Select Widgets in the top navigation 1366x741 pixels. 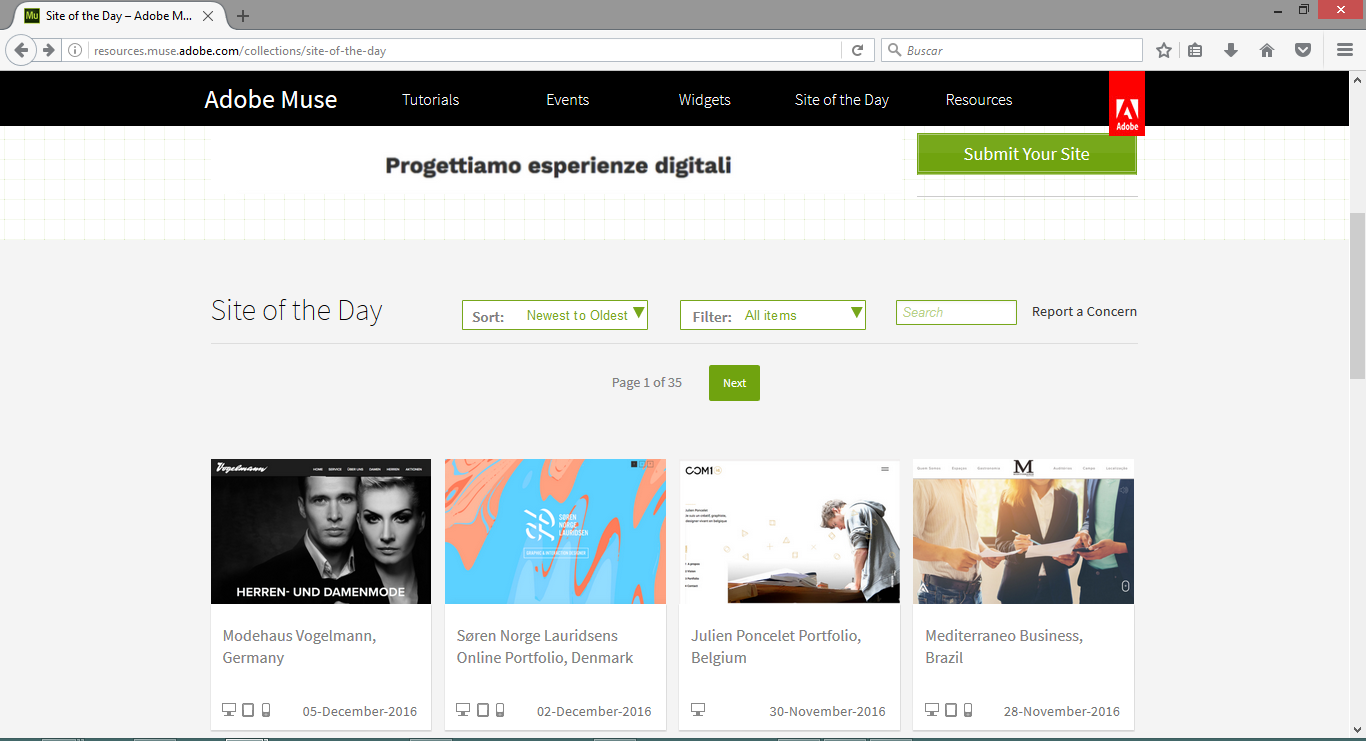[704, 100]
